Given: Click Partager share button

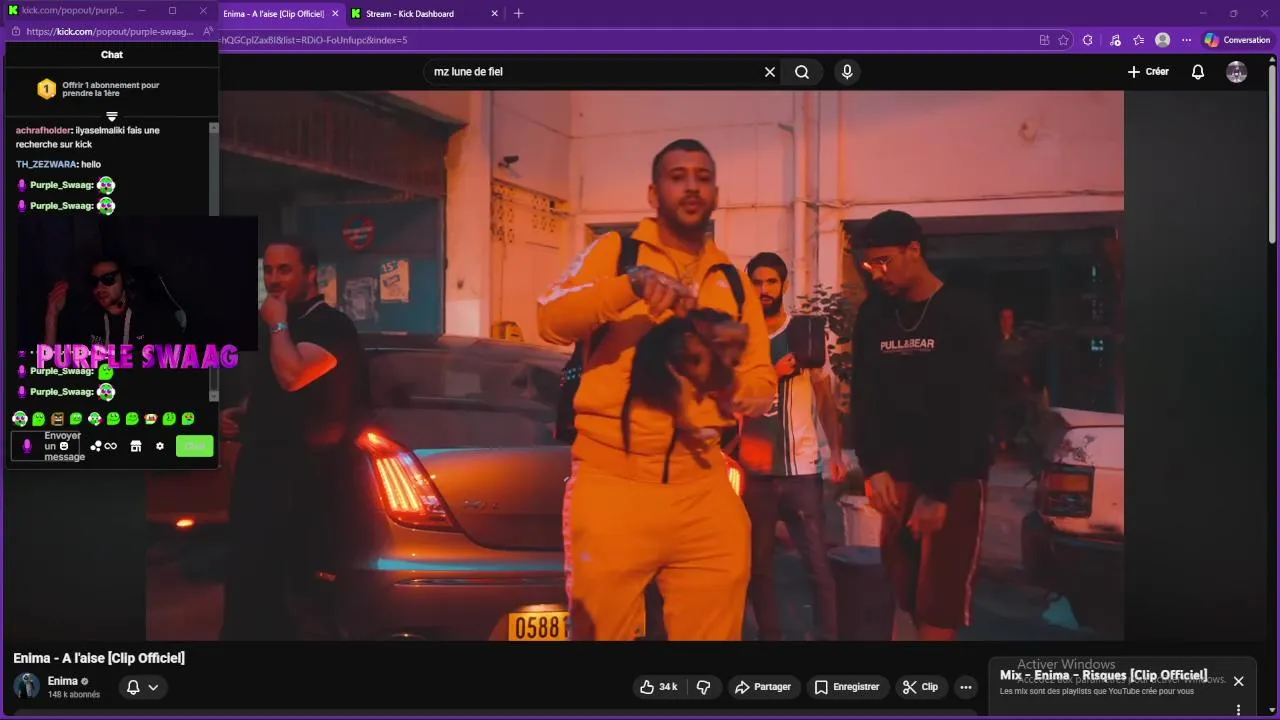Looking at the screenshot, I should pos(762,687).
